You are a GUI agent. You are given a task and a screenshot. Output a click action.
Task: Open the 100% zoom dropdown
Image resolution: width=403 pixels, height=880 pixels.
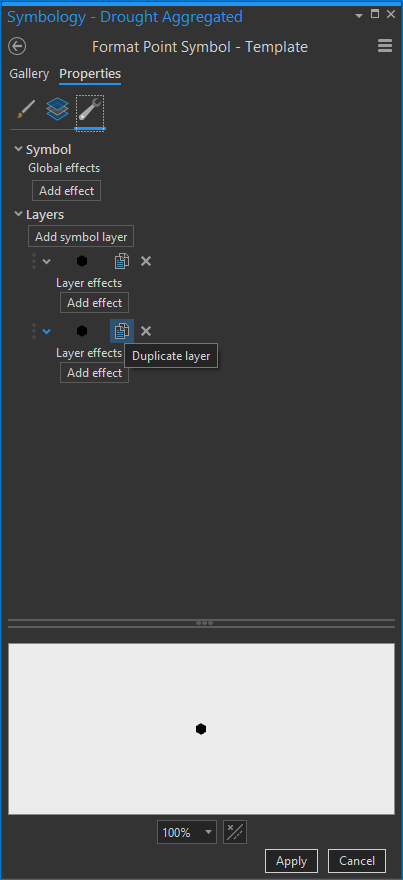[187, 832]
